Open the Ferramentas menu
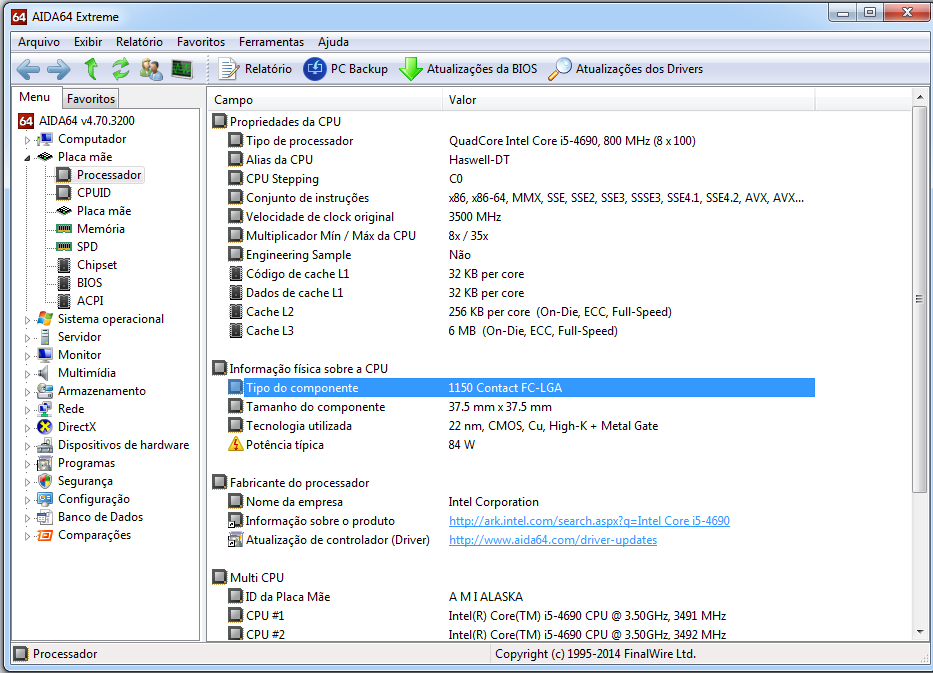This screenshot has height=673, width=933. 271,42
